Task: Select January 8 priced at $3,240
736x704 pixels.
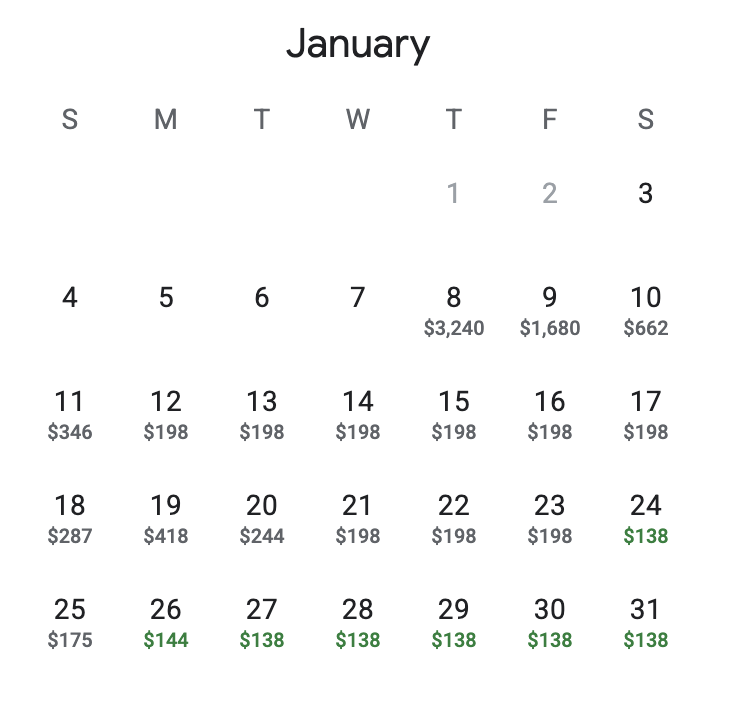Action: [x=454, y=310]
